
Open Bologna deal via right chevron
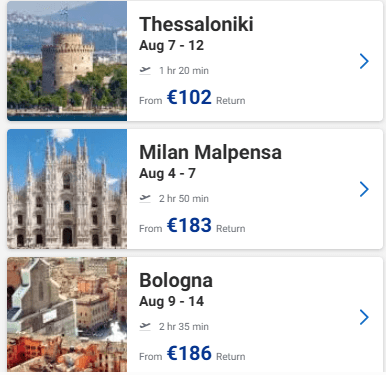tap(364, 317)
